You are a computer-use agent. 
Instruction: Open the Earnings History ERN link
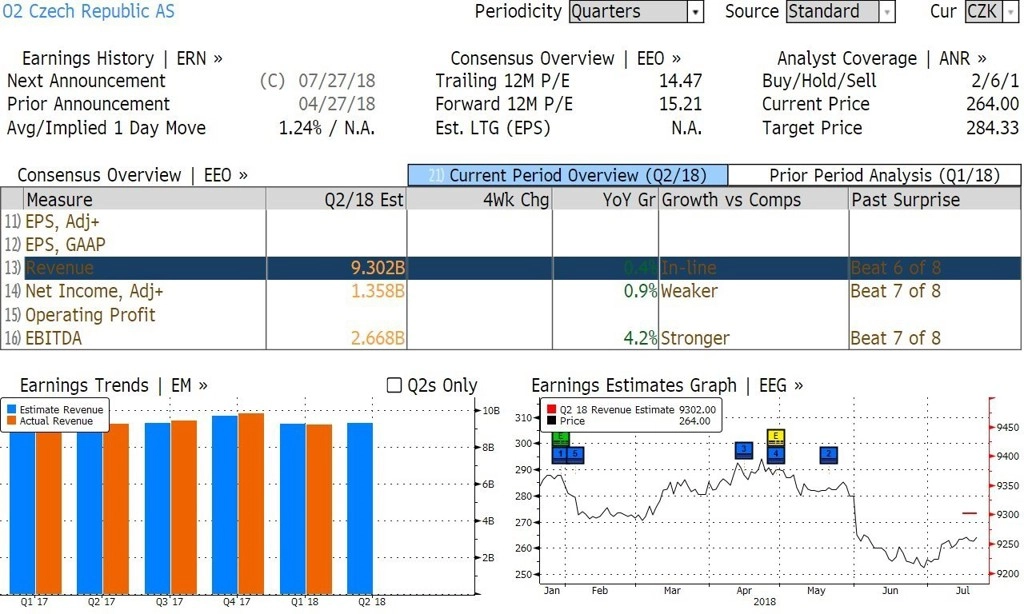122,58
